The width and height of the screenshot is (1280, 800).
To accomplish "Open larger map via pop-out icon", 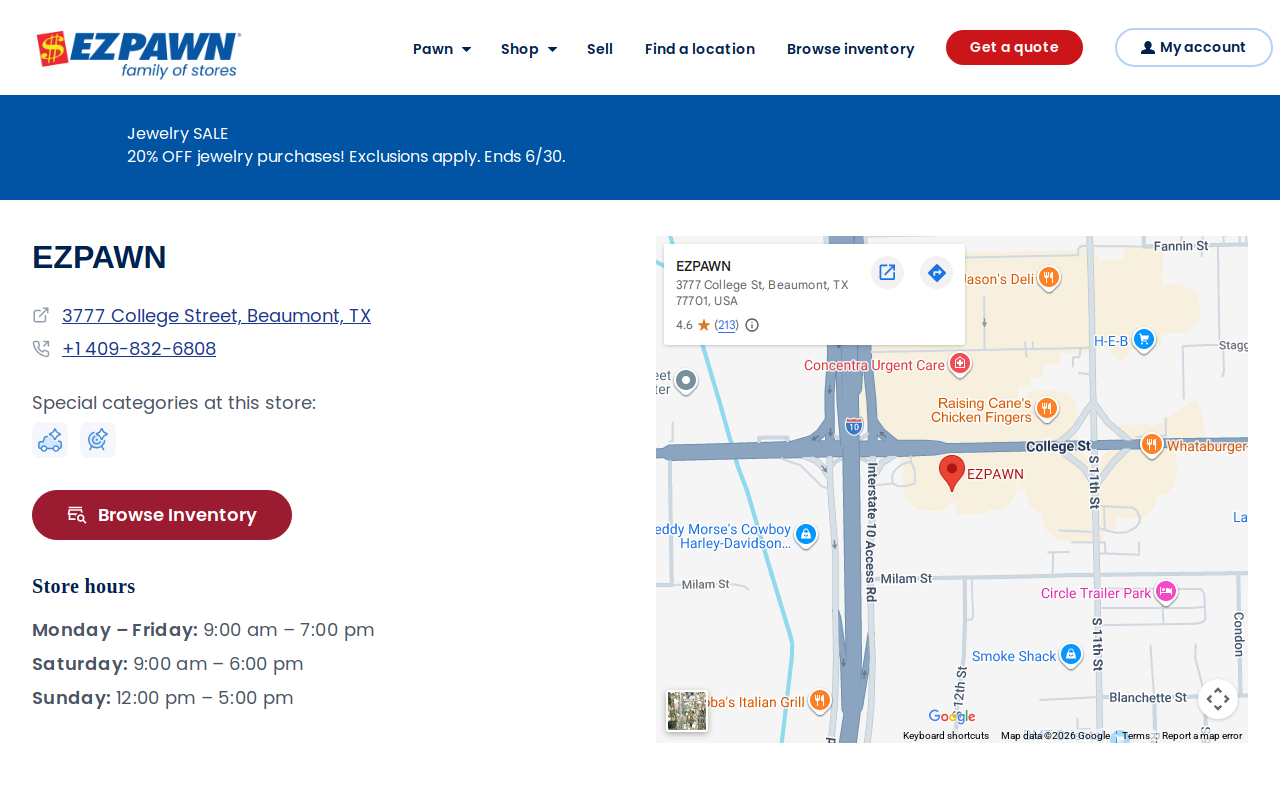I will click(887, 272).
